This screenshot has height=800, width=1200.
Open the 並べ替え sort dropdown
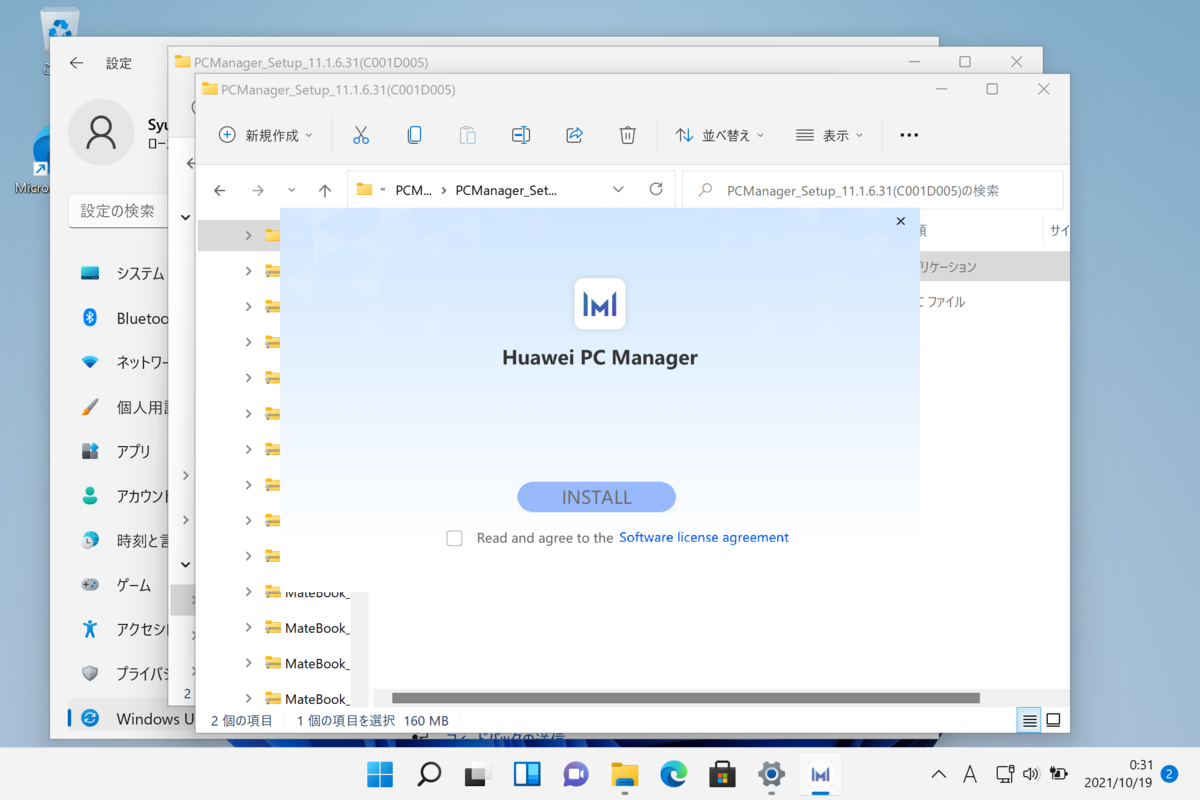(720, 135)
